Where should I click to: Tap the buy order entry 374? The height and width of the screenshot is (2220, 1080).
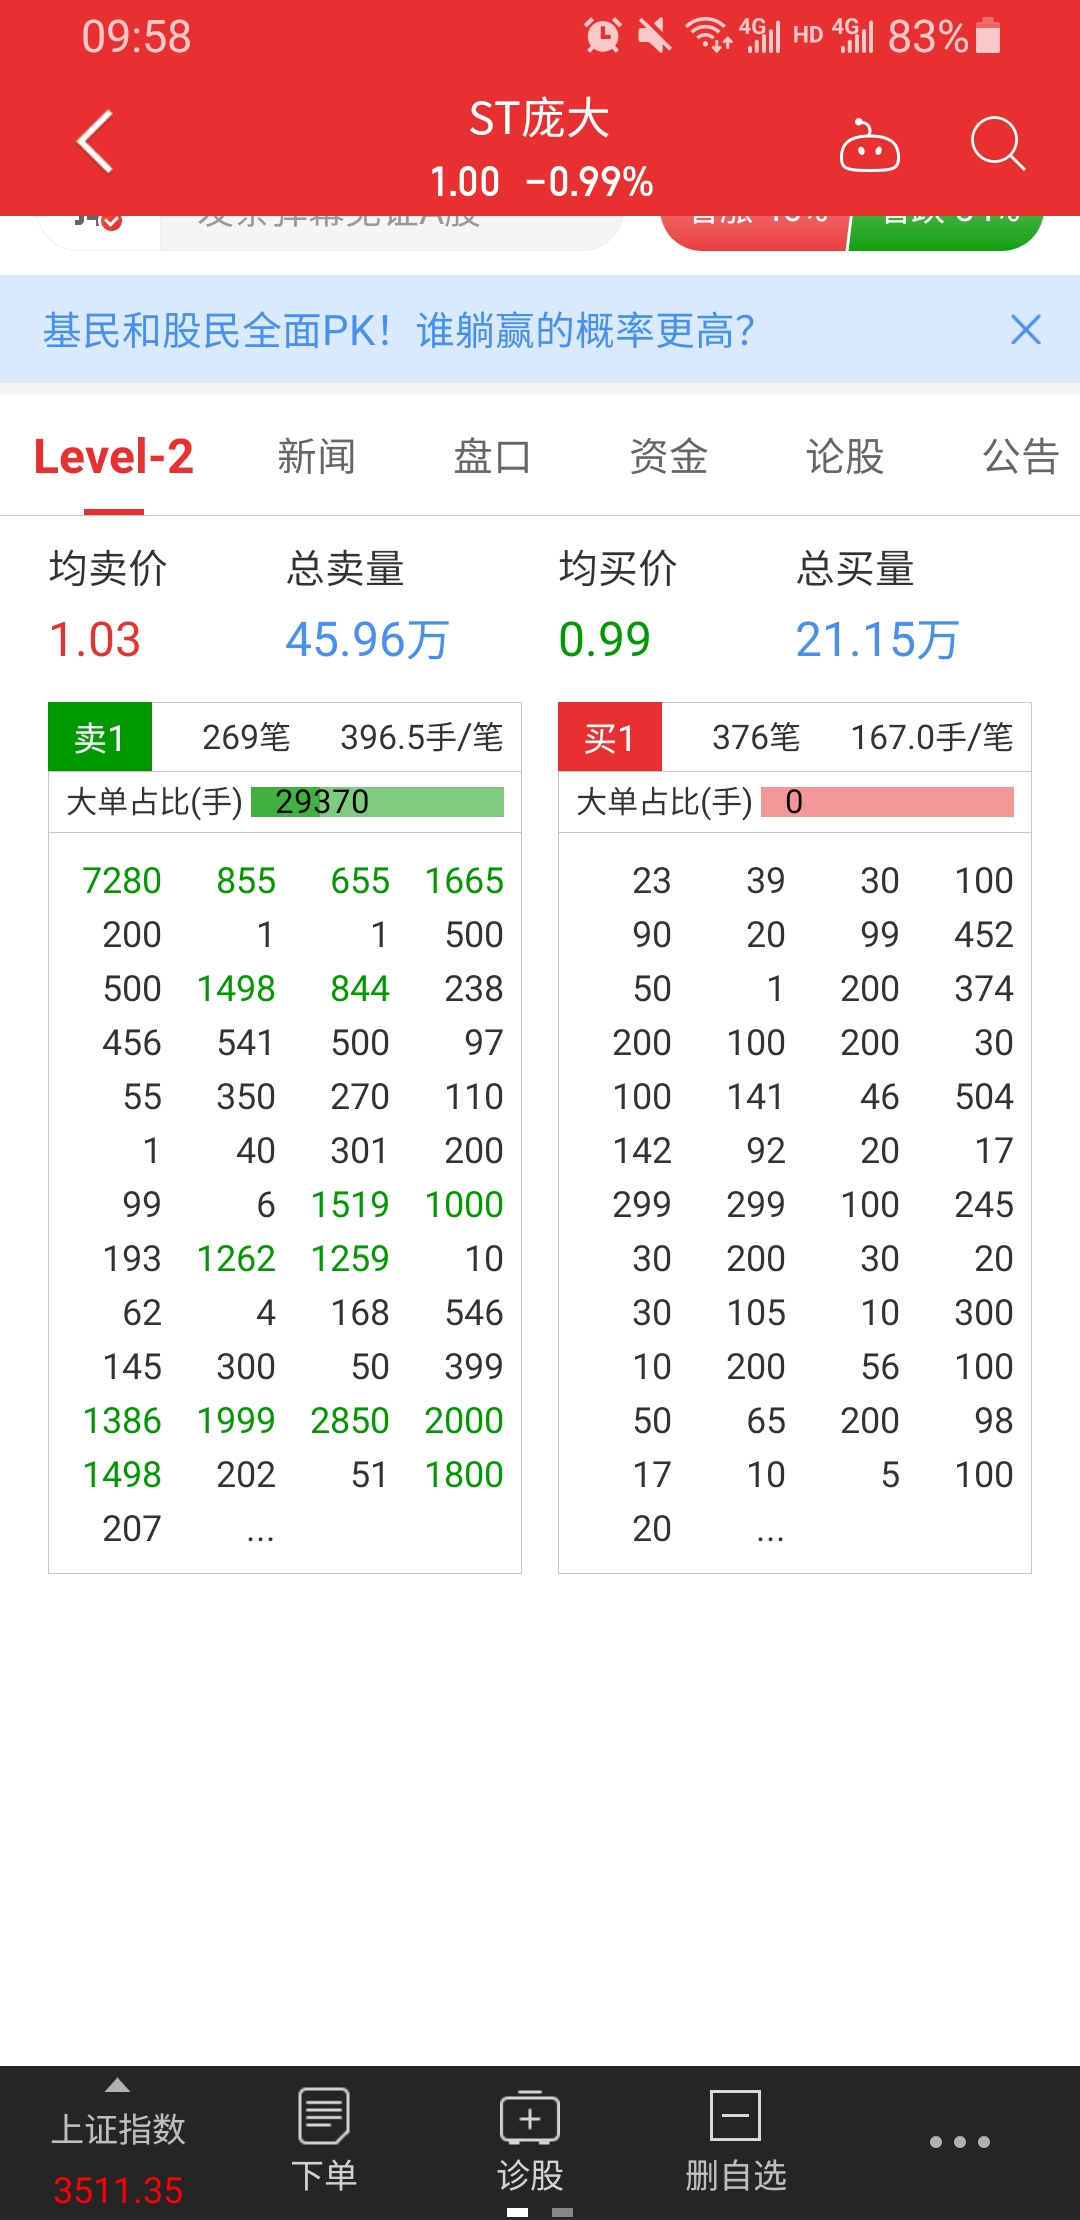click(984, 989)
